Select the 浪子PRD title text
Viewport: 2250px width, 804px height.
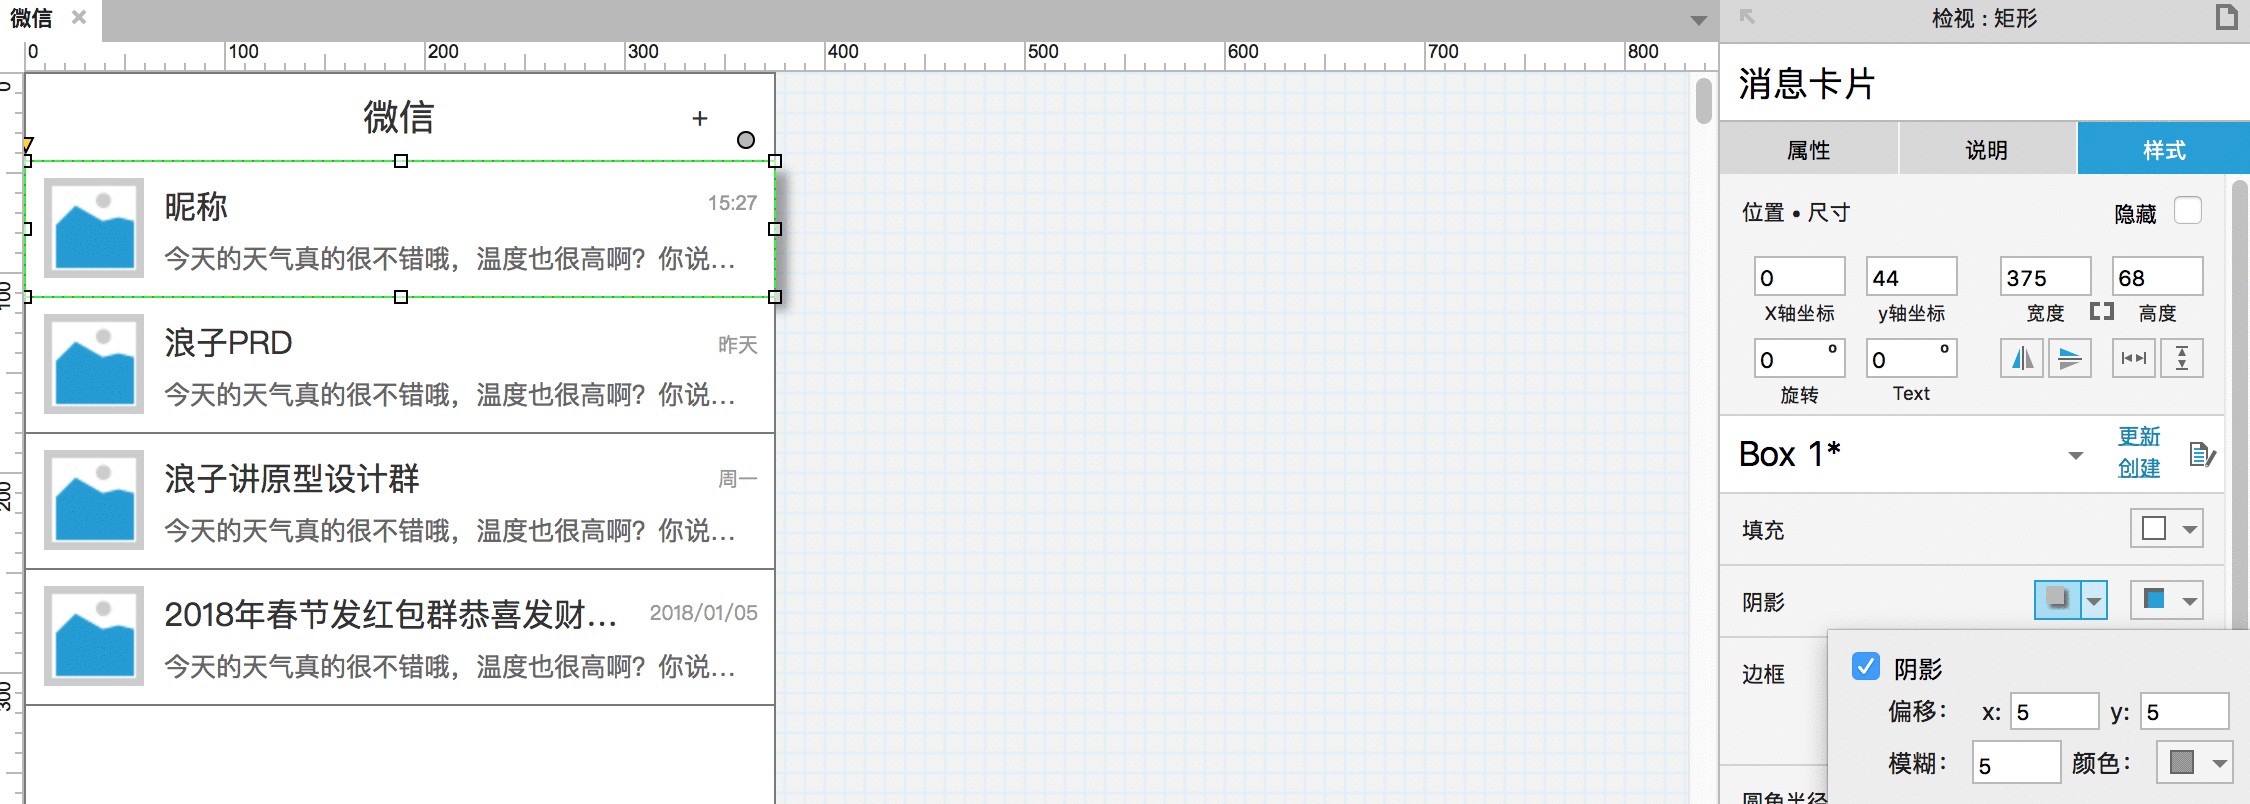coord(228,343)
